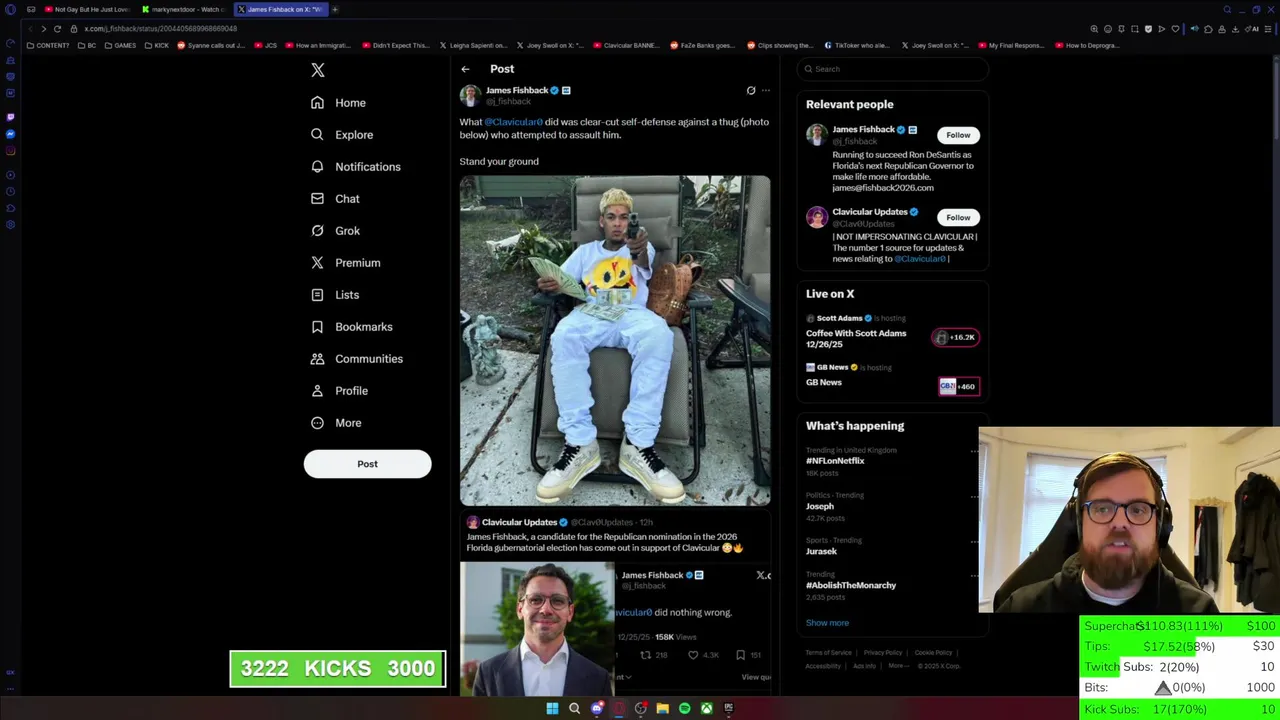Open Bookmarks in X sidebar
The height and width of the screenshot is (720, 1280).
point(351,327)
